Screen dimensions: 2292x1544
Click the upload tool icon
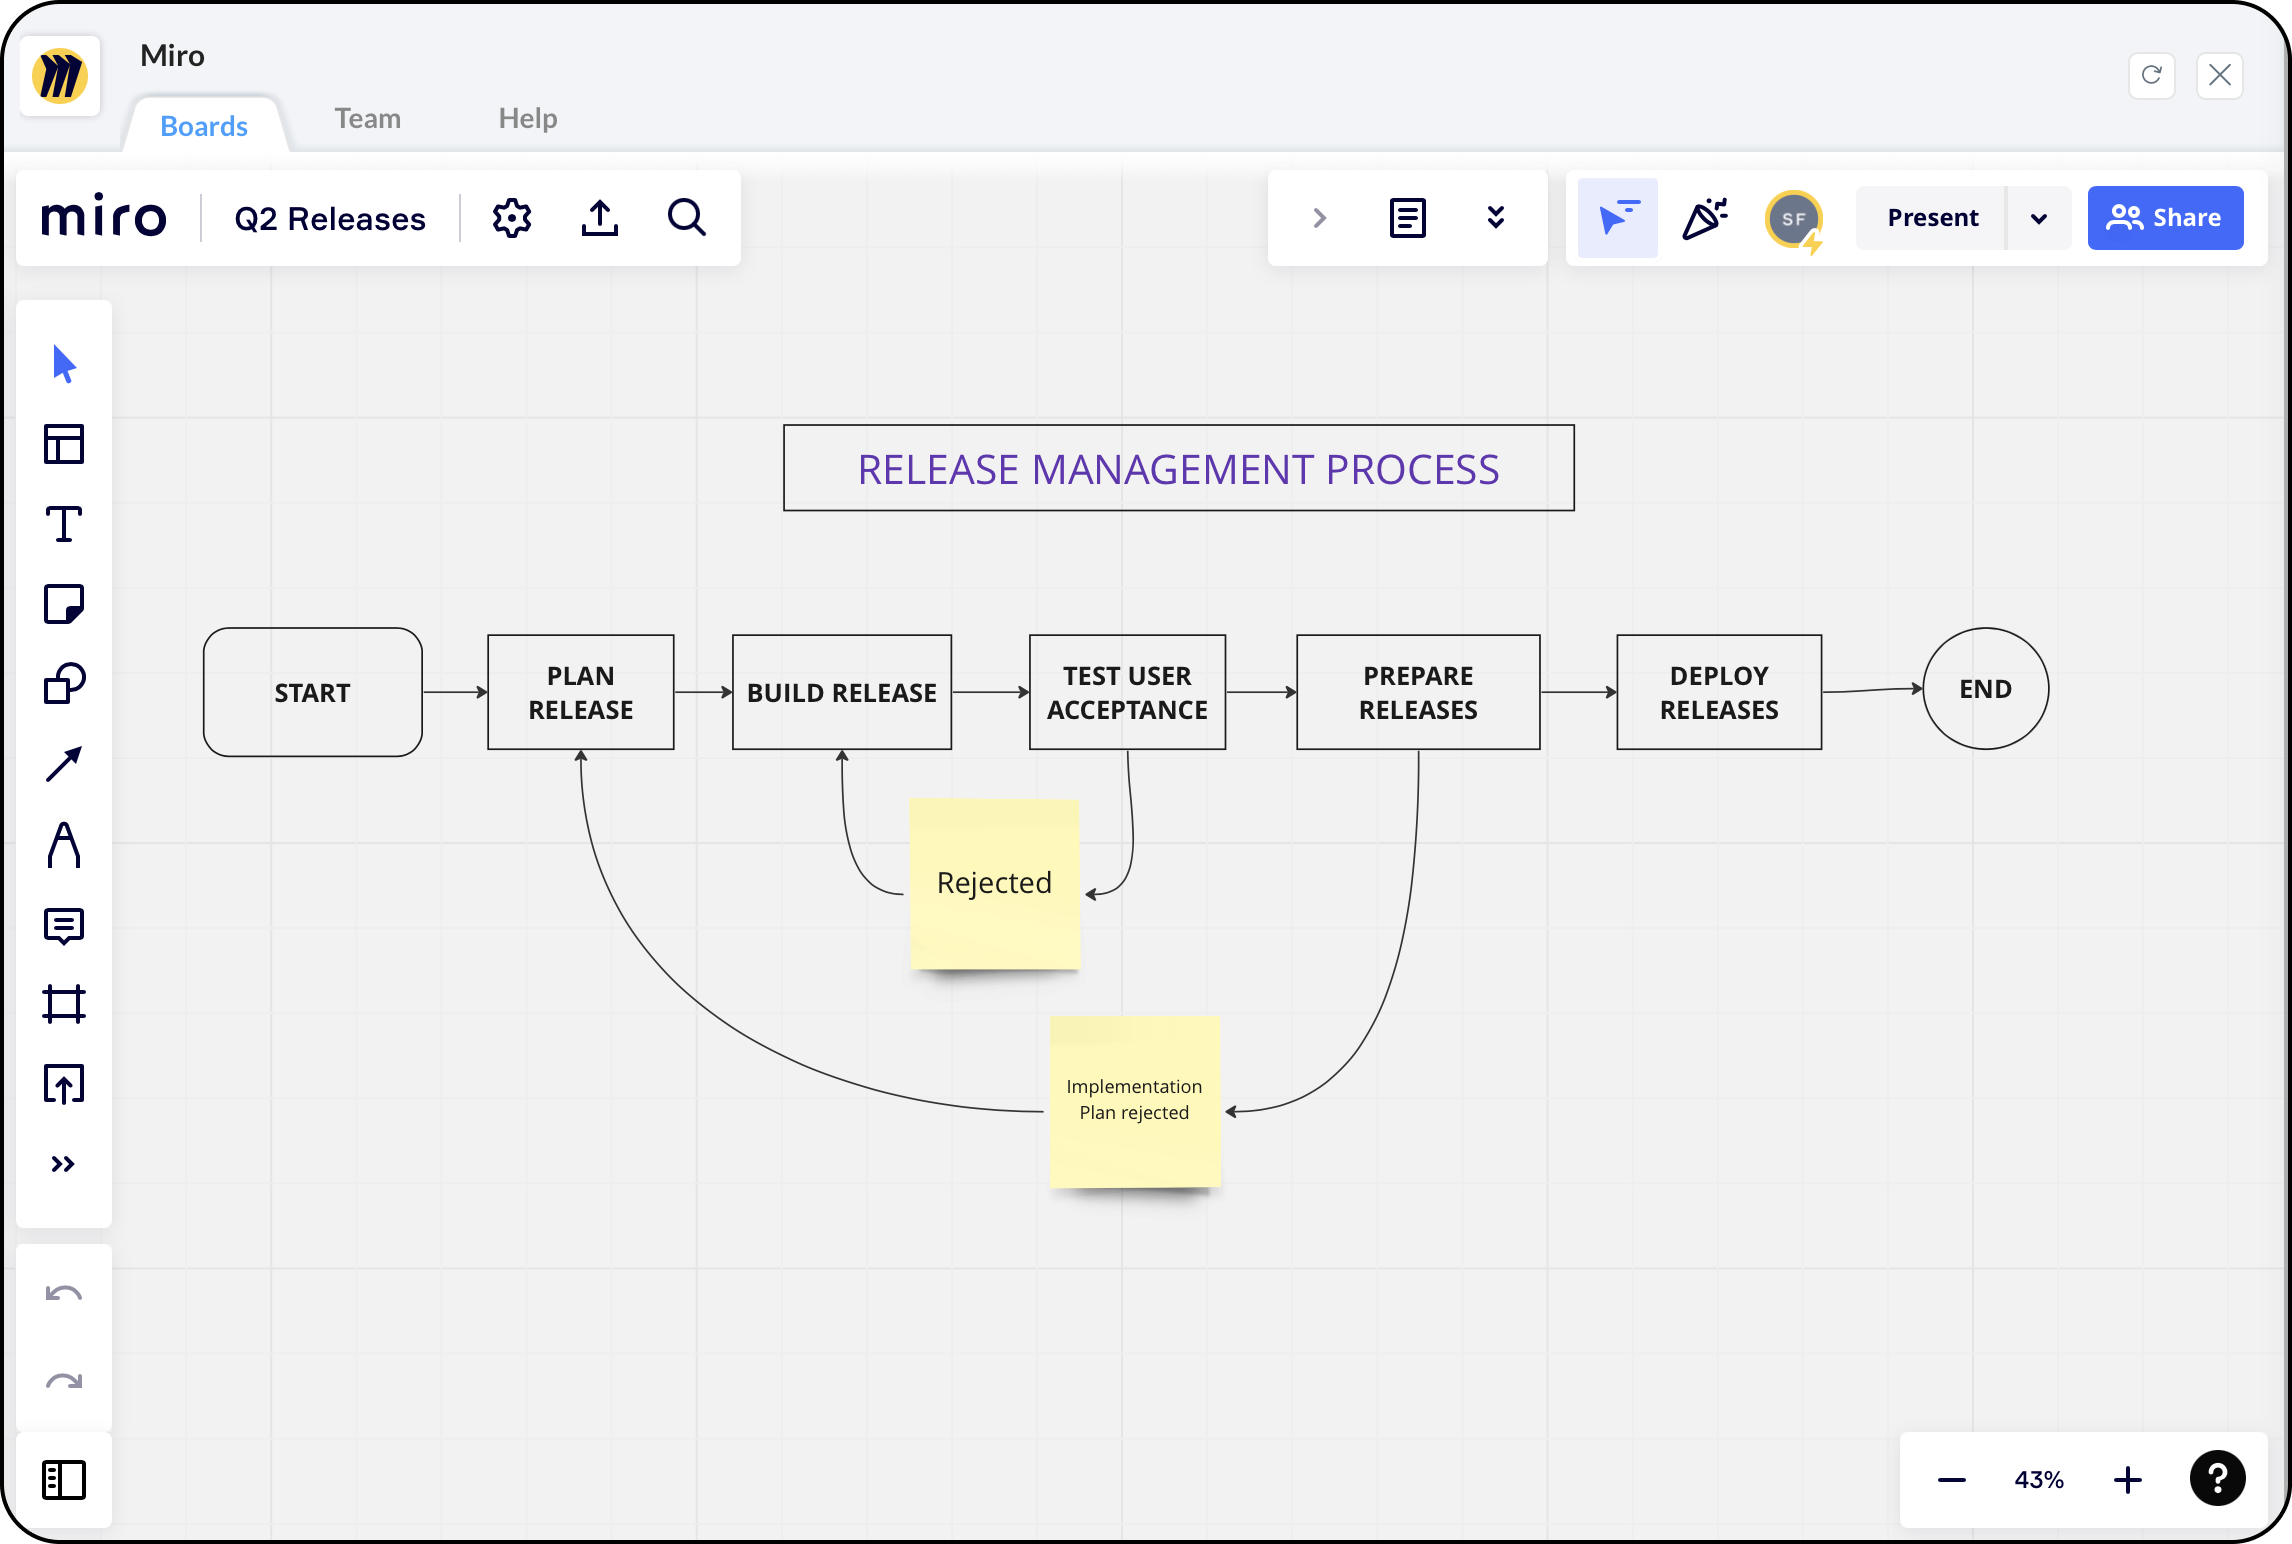point(64,1084)
